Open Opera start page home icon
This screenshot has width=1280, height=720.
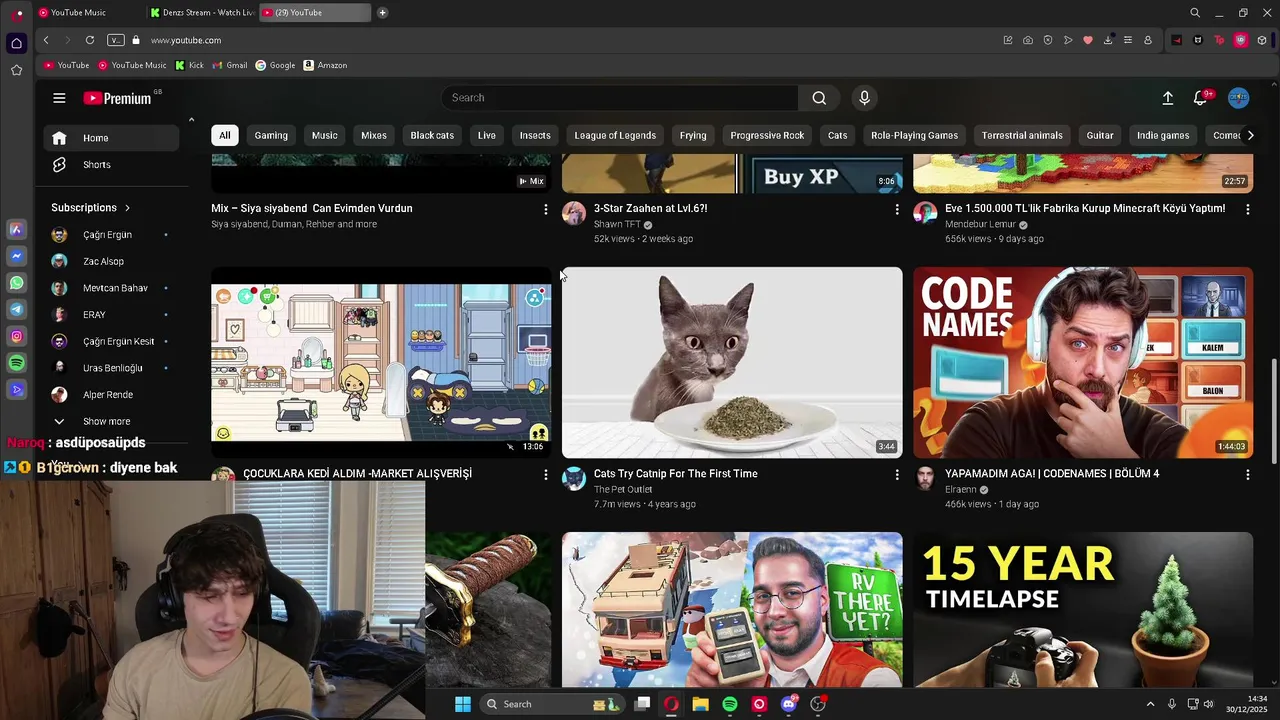[16, 43]
